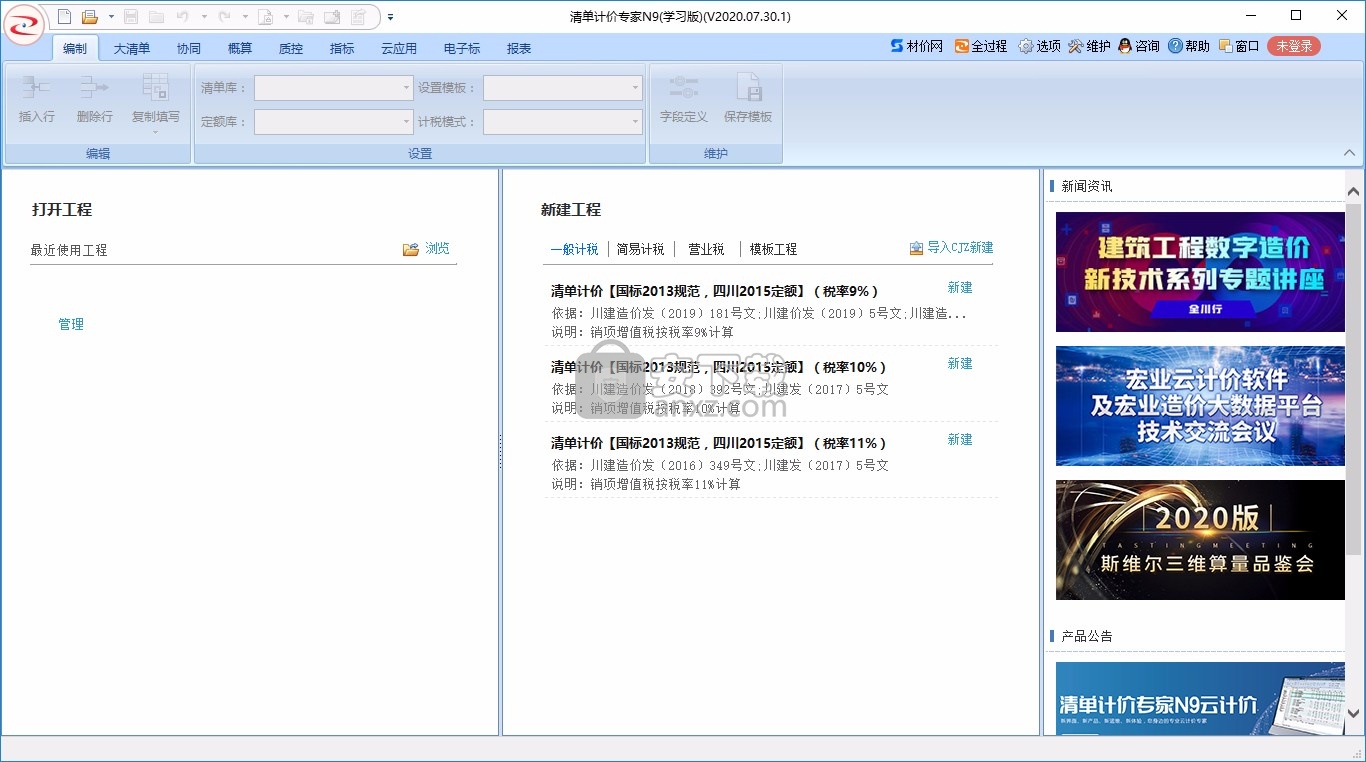Click the save disk icon

pyautogui.click(x=131, y=17)
